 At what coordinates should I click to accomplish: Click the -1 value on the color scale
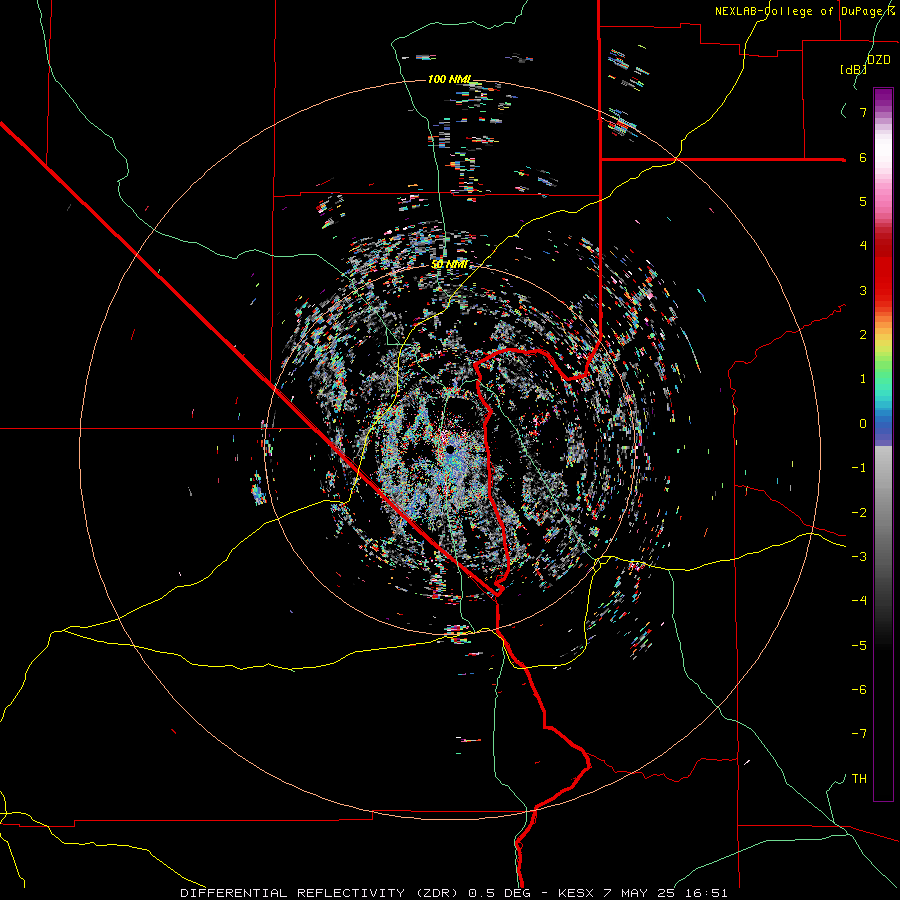pos(859,468)
